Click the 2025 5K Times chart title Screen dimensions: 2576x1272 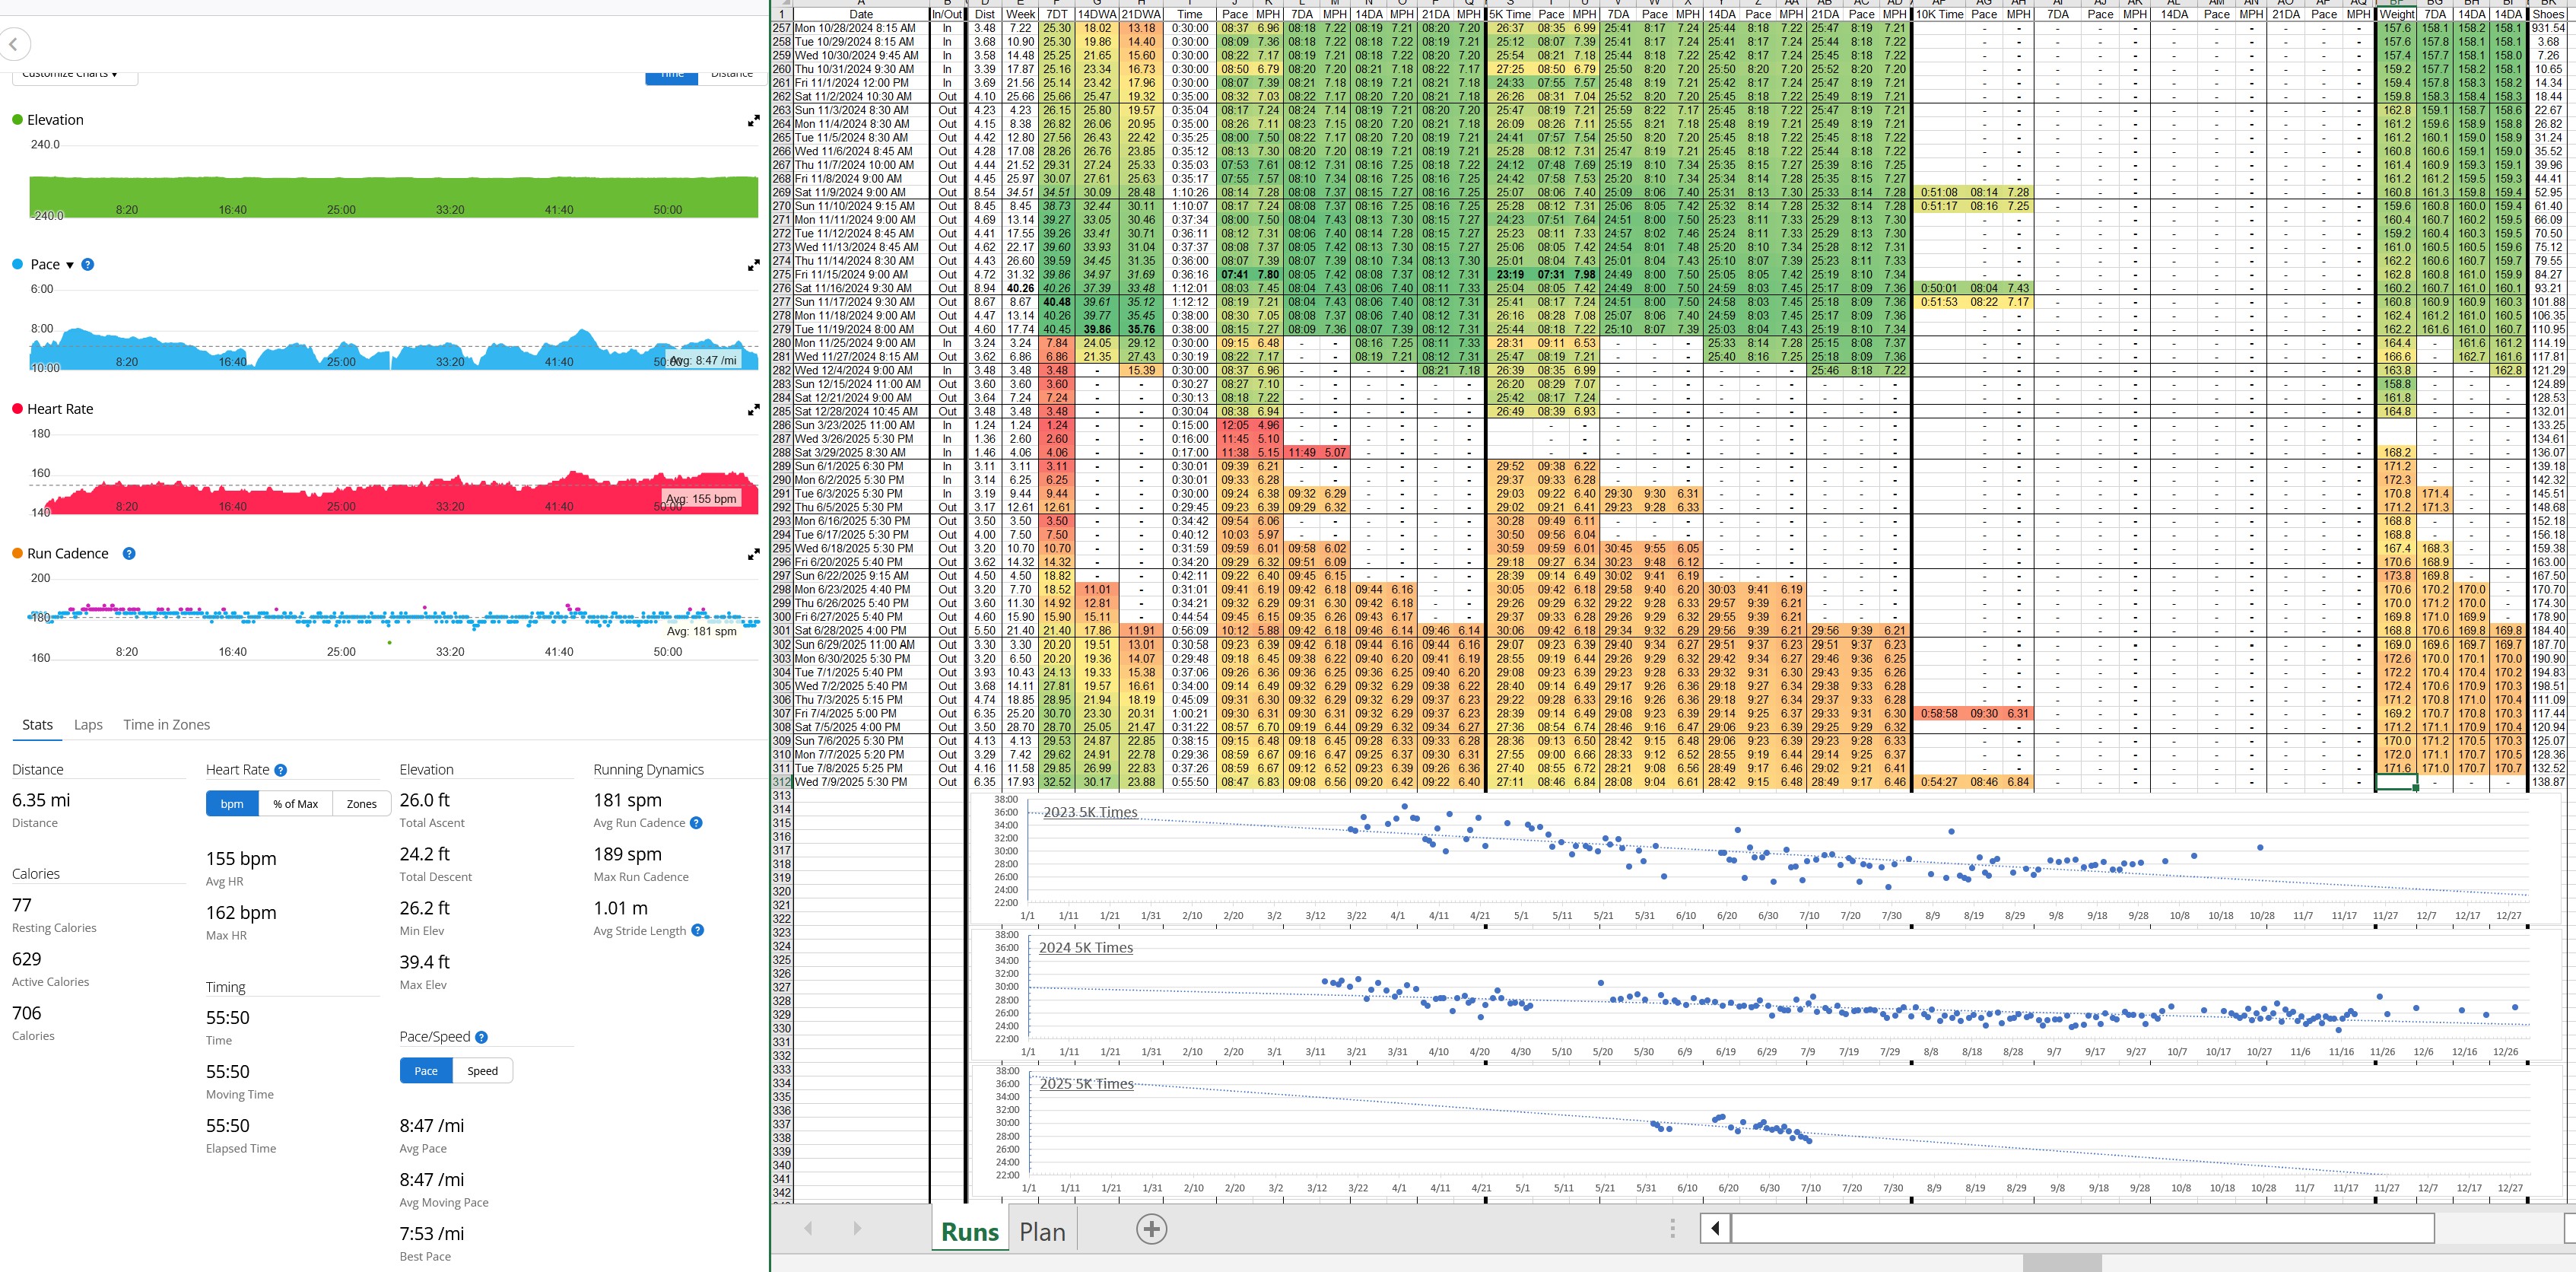coord(1087,1084)
